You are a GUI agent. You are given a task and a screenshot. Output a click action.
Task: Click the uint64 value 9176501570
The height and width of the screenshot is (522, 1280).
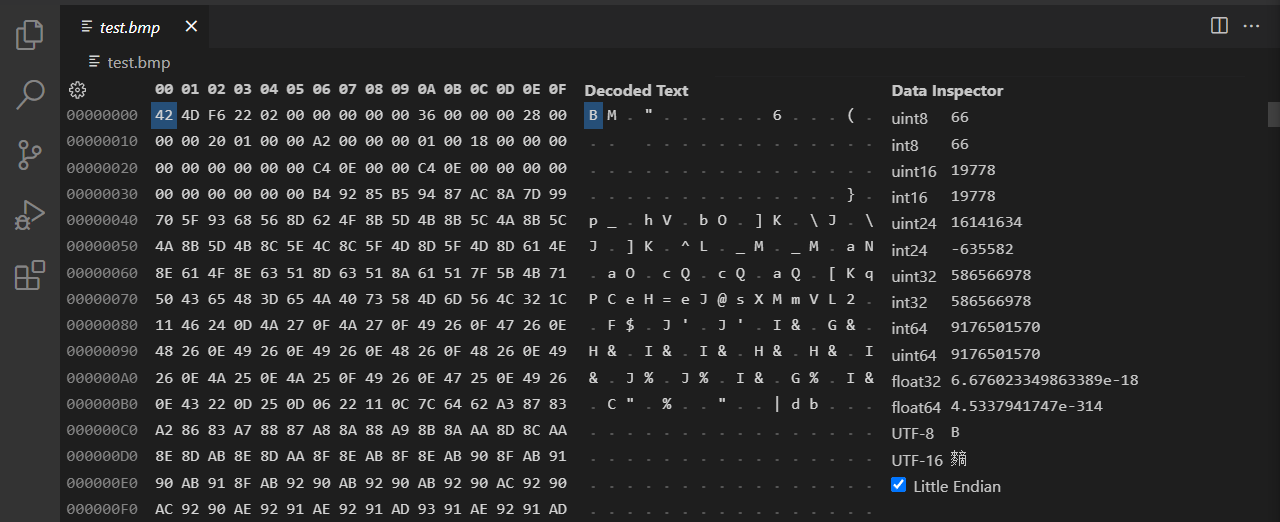[995, 354]
